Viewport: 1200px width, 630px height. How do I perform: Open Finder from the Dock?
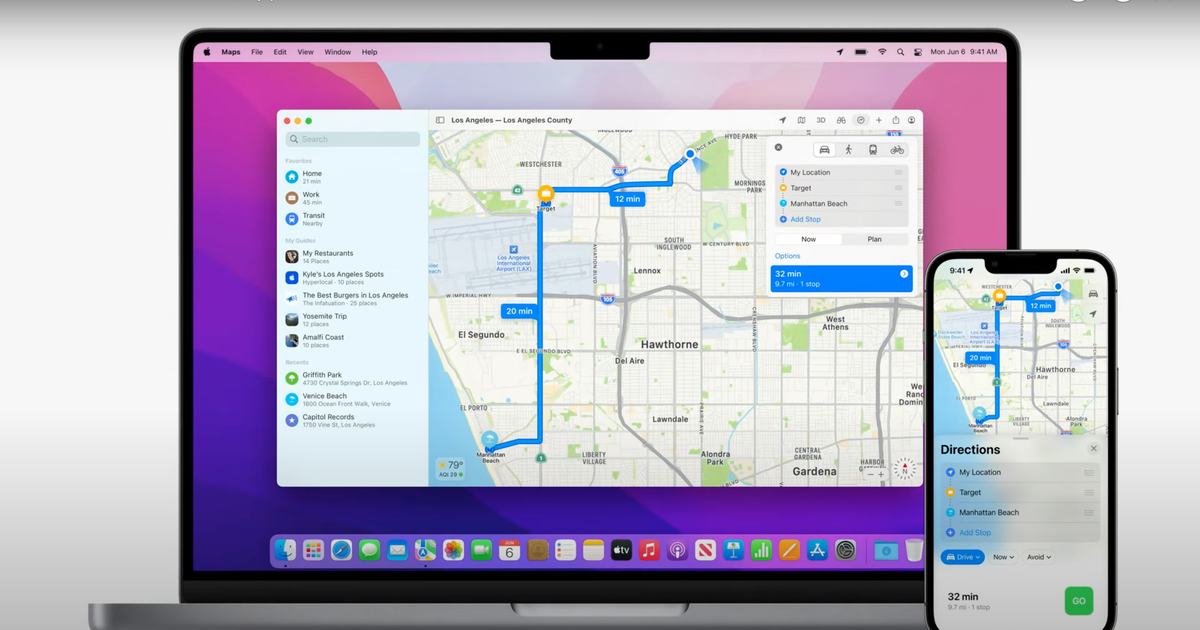285,550
